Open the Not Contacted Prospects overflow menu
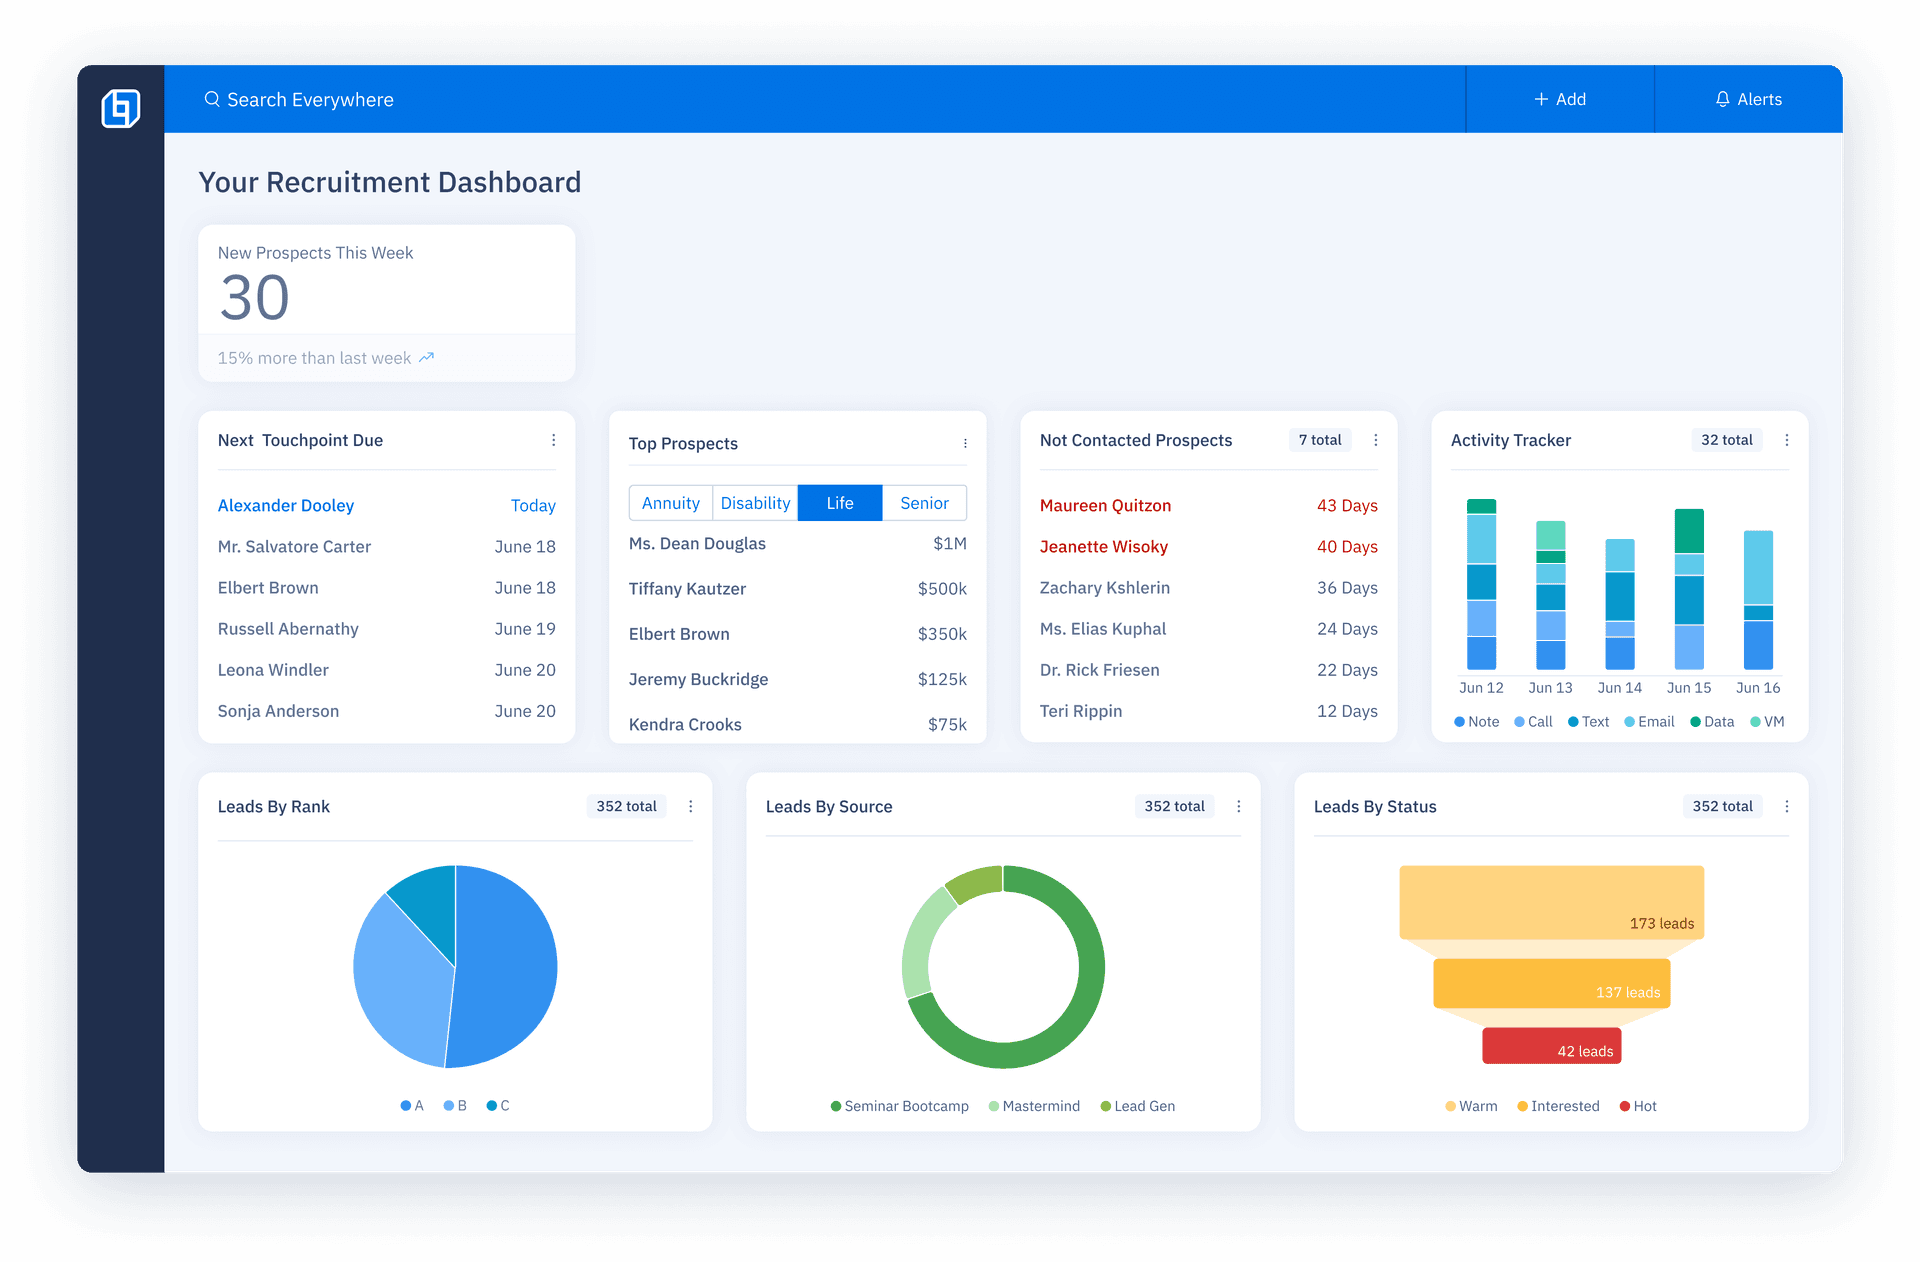Image resolution: width=1920 pixels, height=1262 pixels. 1375,440
